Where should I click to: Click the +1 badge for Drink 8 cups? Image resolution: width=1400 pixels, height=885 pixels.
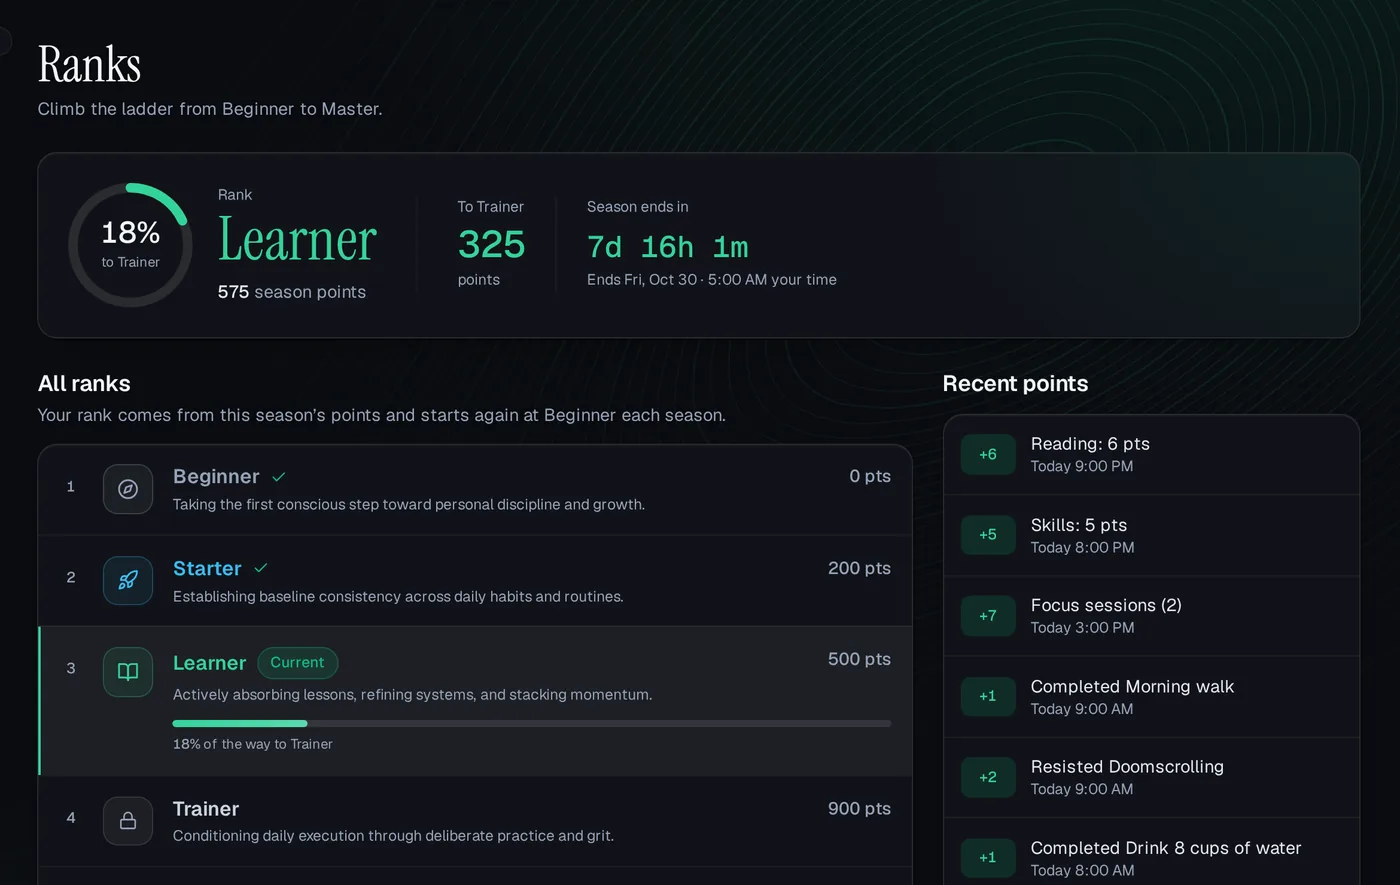point(988,858)
